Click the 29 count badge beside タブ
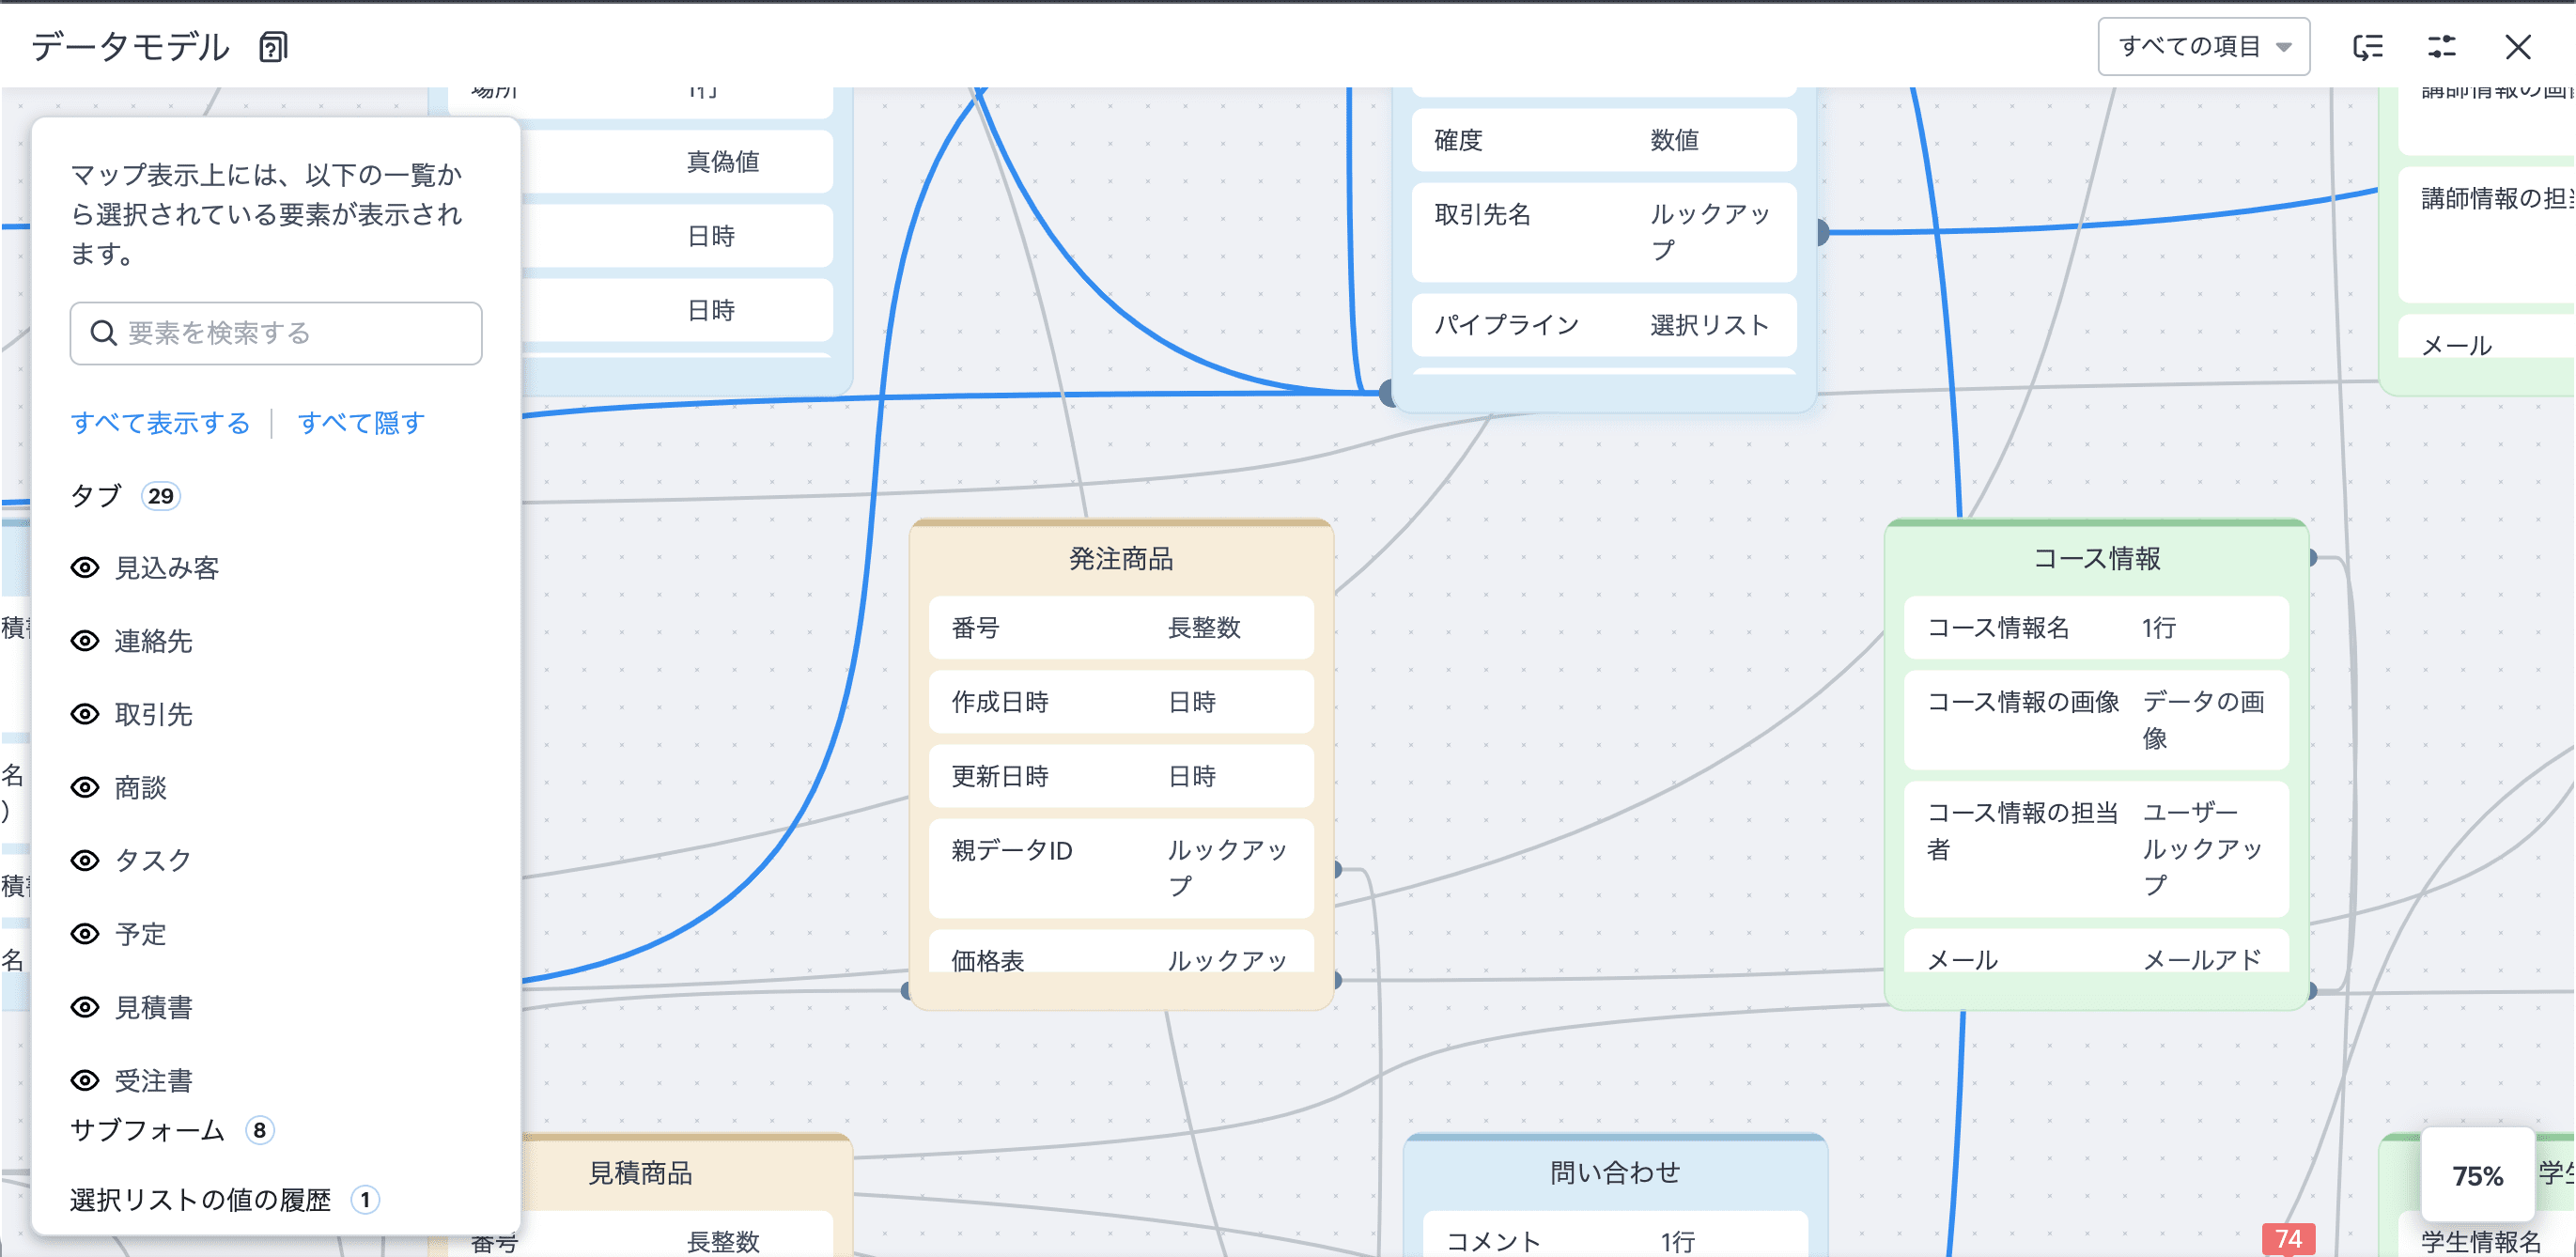 click(x=160, y=496)
